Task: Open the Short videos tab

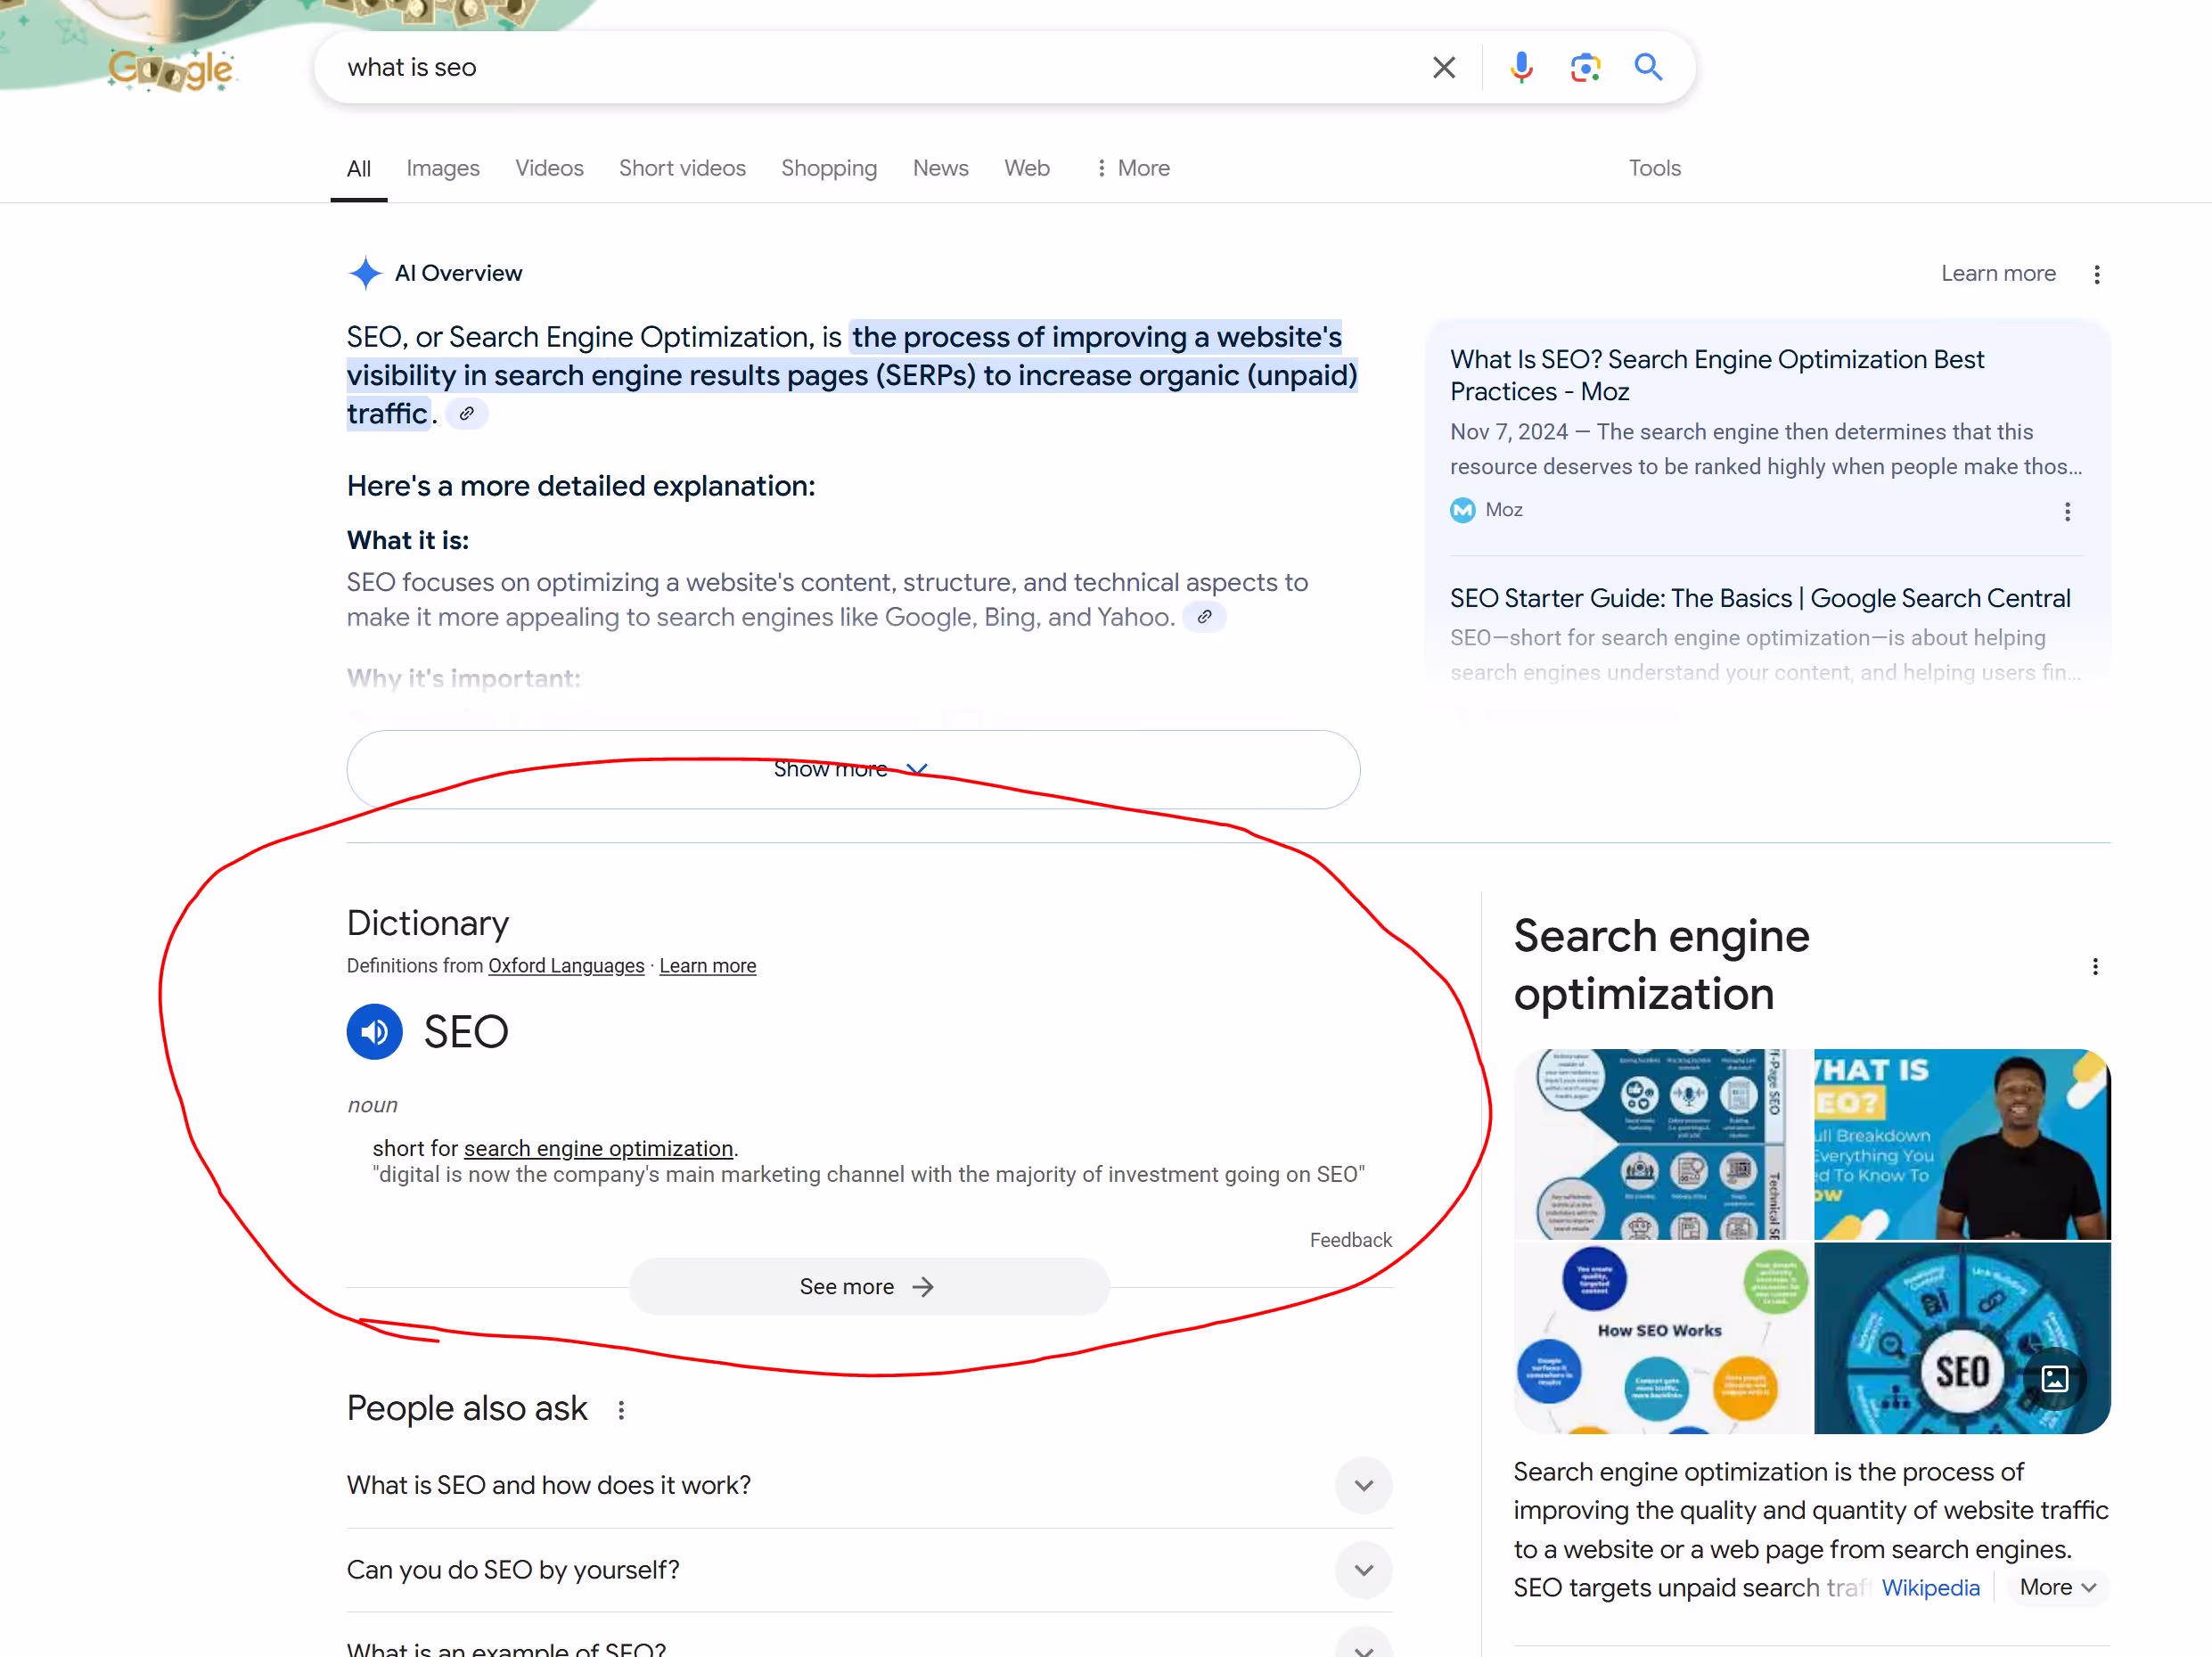Action: pyautogui.click(x=682, y=168)
